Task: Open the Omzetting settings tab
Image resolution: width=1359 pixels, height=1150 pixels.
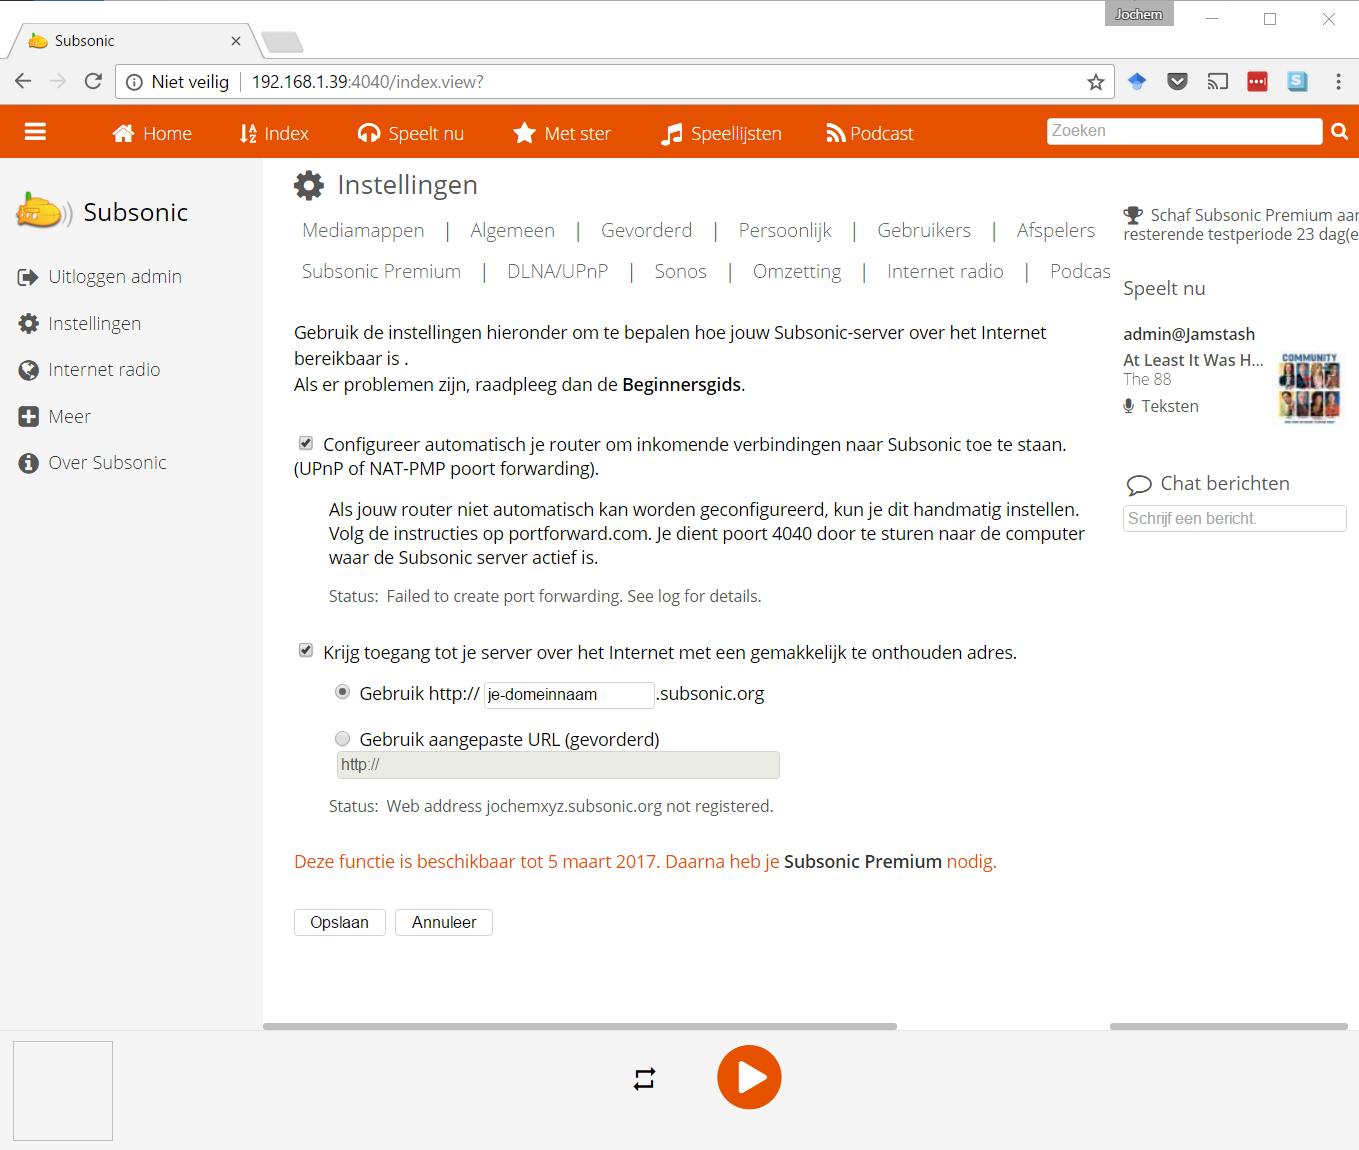Action: (x=797, y=271)
